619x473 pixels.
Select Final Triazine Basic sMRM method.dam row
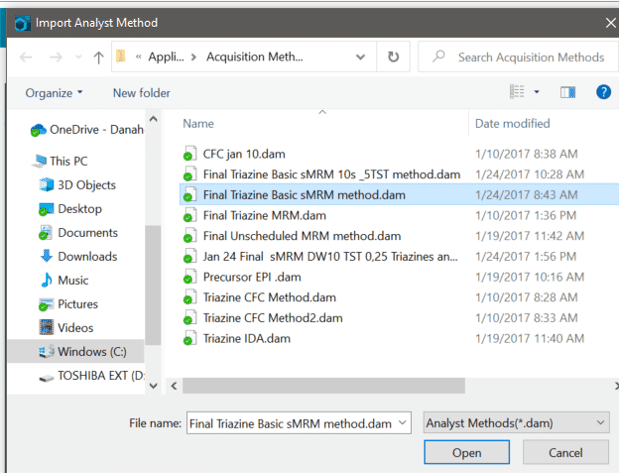[399, 195]
